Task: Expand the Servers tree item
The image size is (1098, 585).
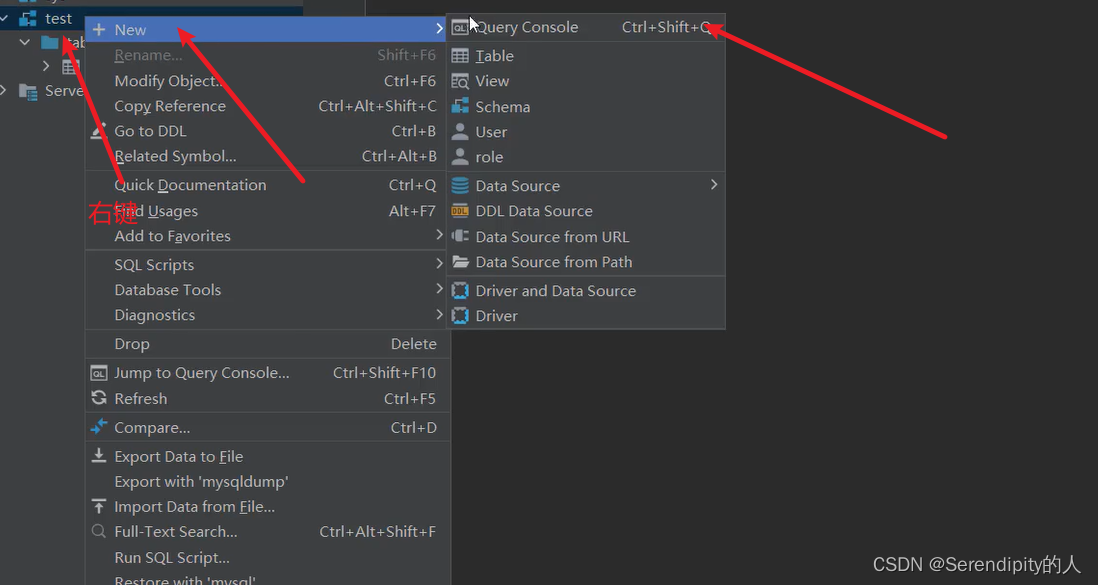Action: 3,90
